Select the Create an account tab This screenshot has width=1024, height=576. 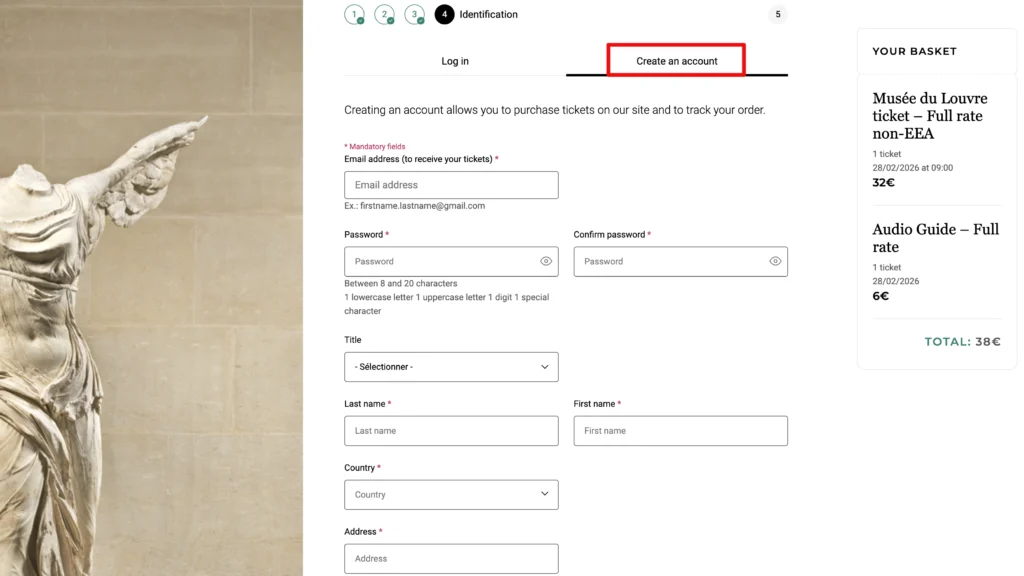[677, 61]
